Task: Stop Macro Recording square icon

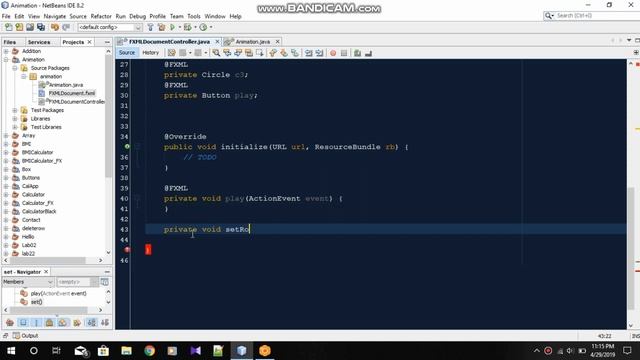Action: pyautogui.click(x=344, y=53)
